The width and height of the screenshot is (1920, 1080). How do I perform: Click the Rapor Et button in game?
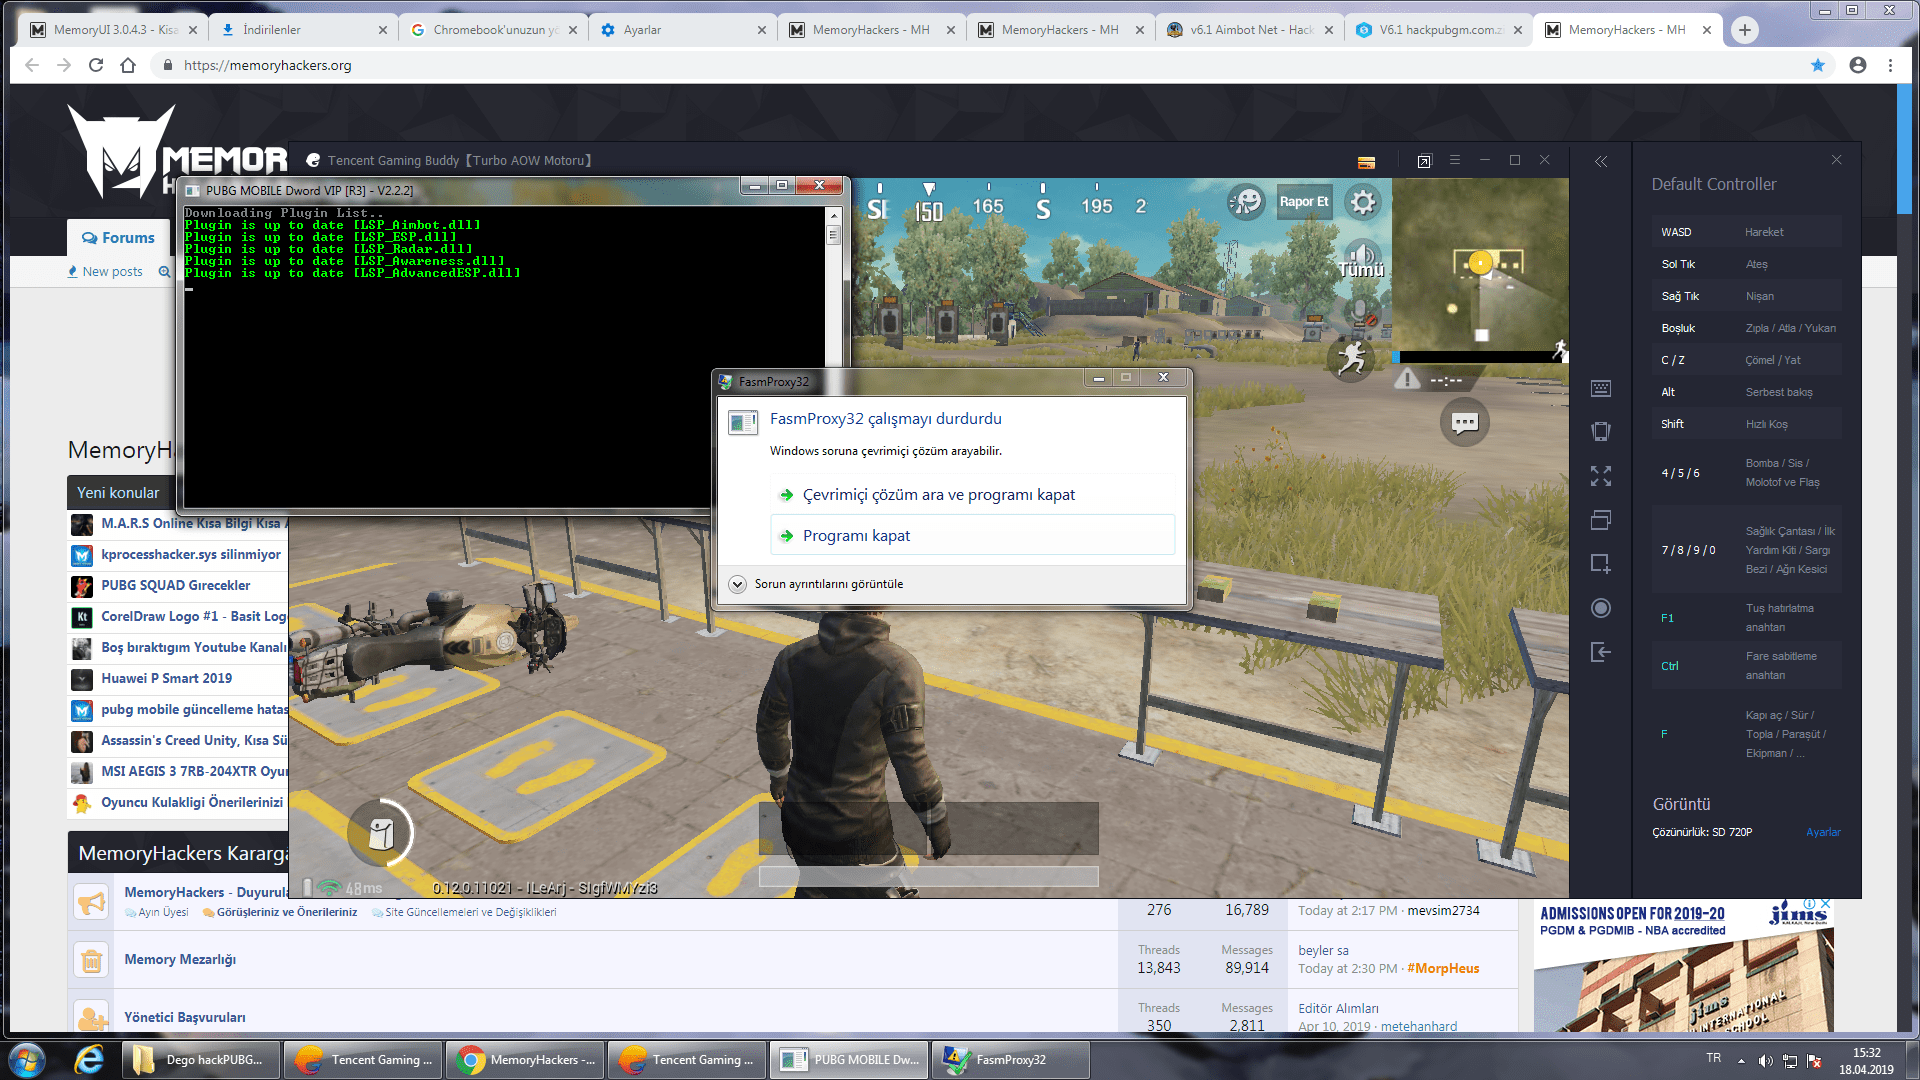click(1304, 201)
